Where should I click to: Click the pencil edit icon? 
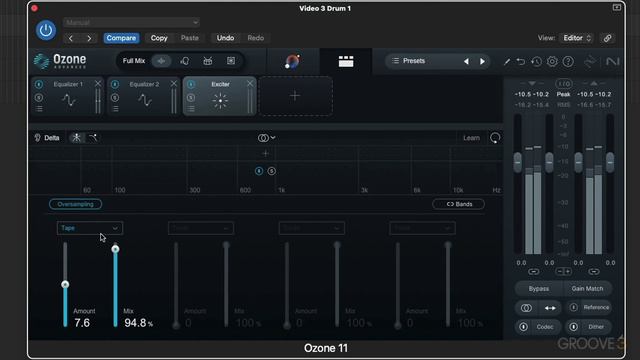point(507,62)
